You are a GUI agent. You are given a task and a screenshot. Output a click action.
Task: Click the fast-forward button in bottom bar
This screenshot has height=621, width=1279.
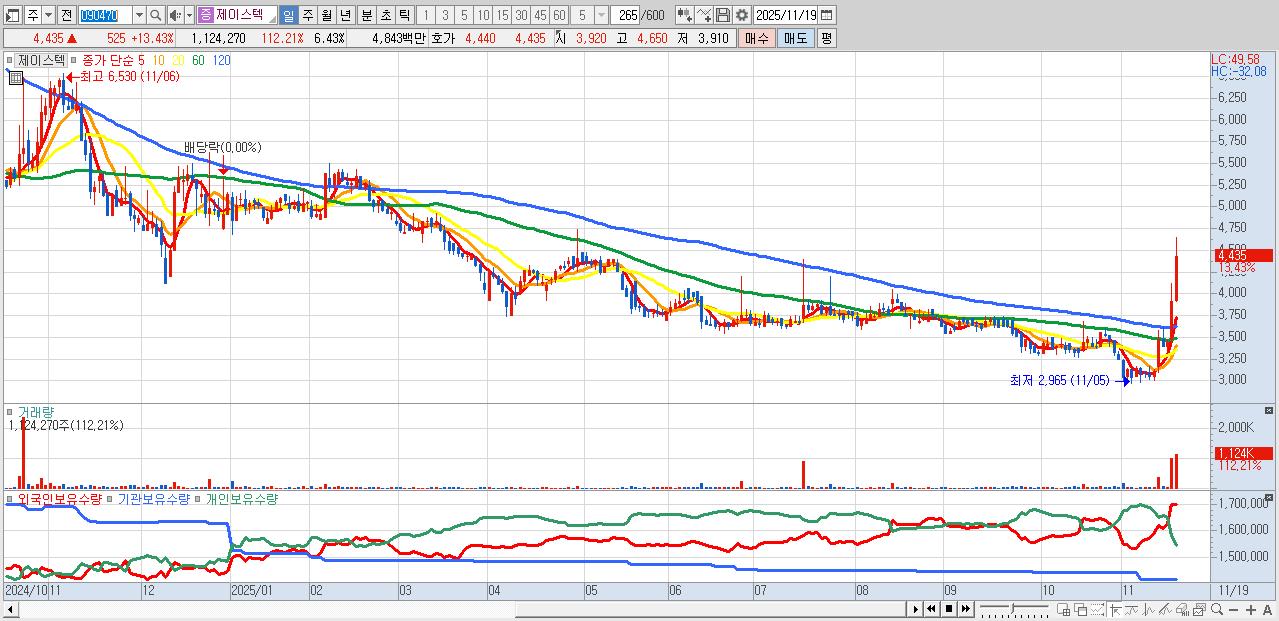coord(966,608)
